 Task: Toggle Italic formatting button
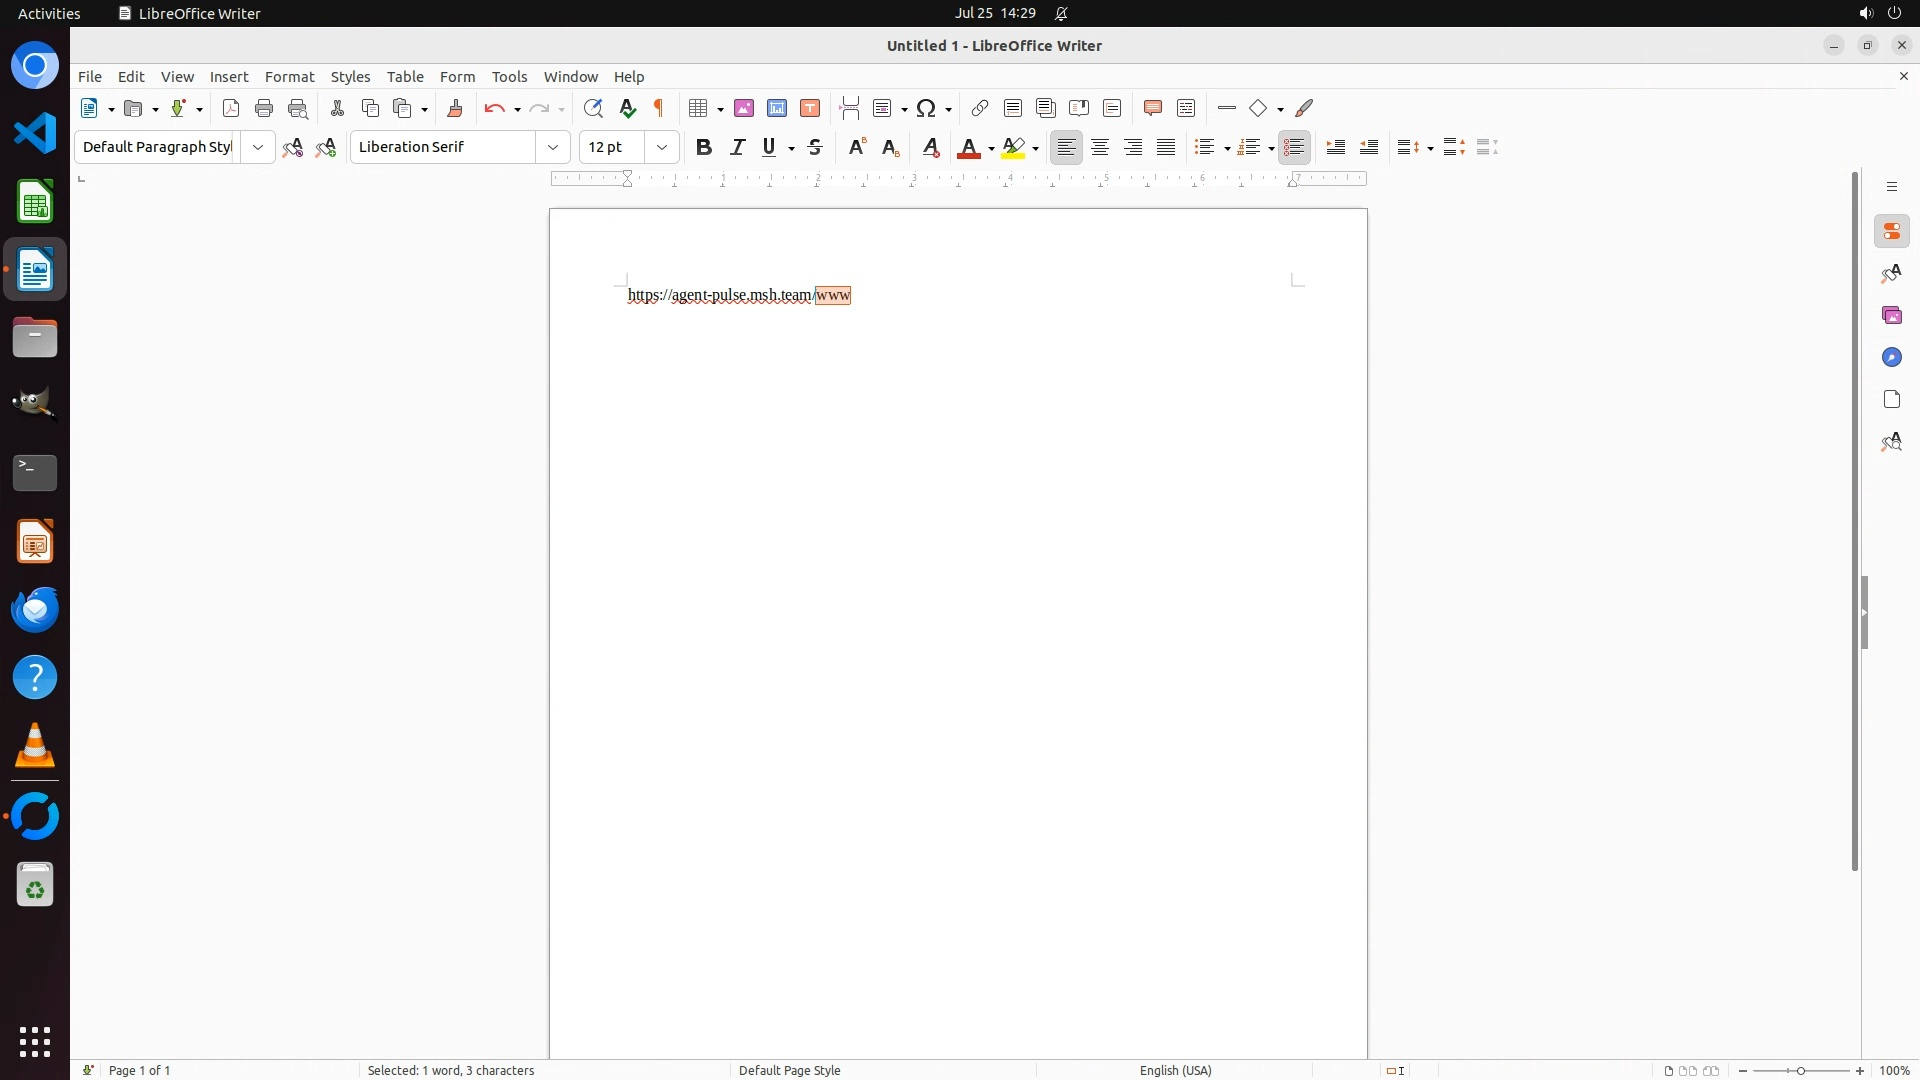pos(738,147)
